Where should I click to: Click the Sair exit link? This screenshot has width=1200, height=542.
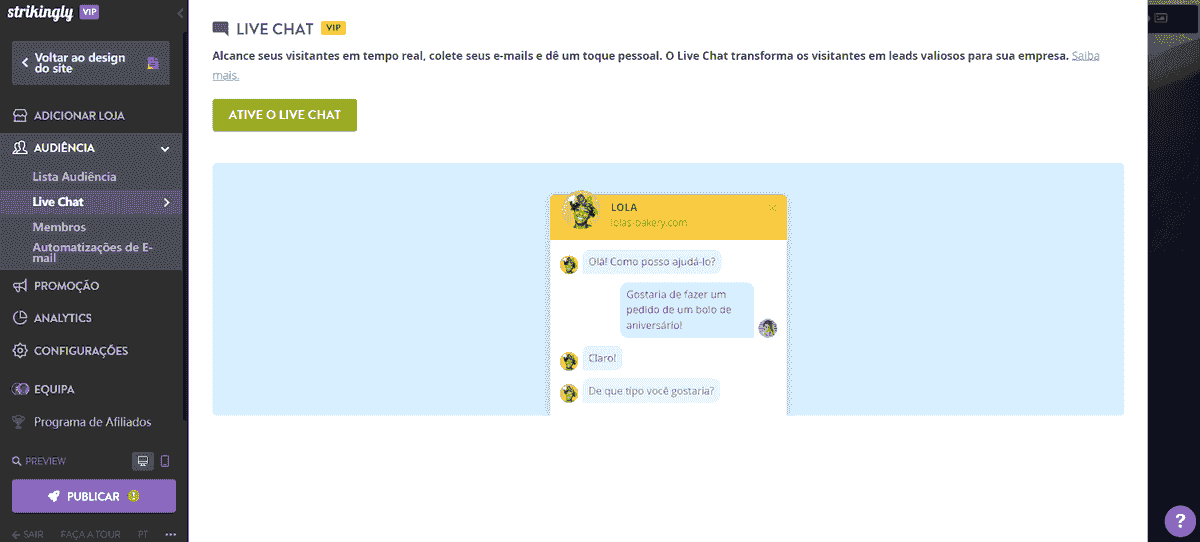[x=30, y=535]
